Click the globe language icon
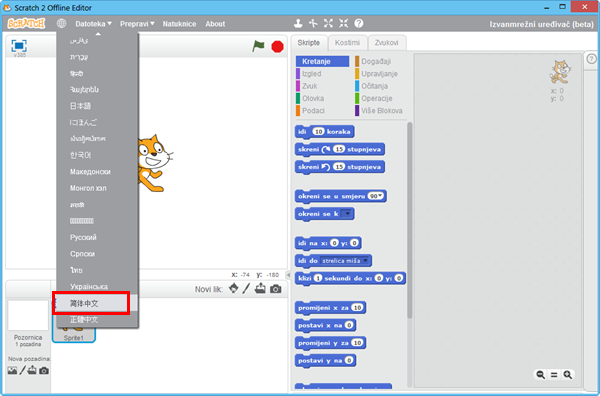 click(x=61, y=24)
